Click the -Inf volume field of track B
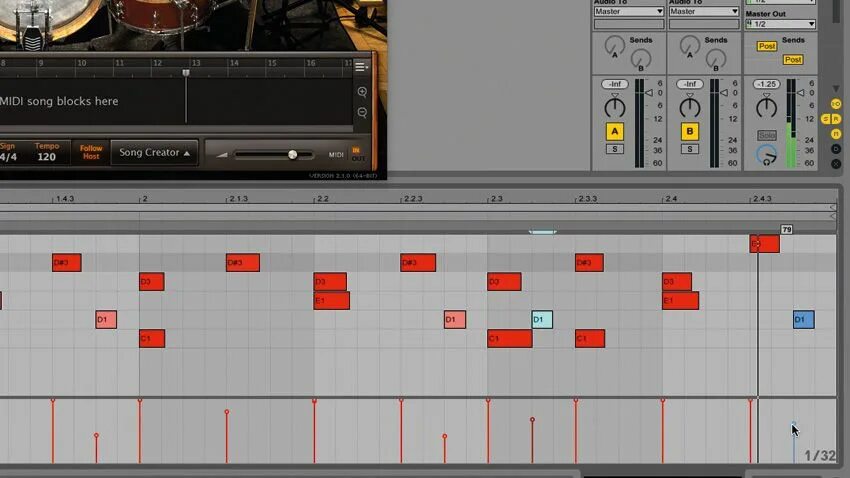The width and height of the screenshot is (850, 478). pos(690,84)
